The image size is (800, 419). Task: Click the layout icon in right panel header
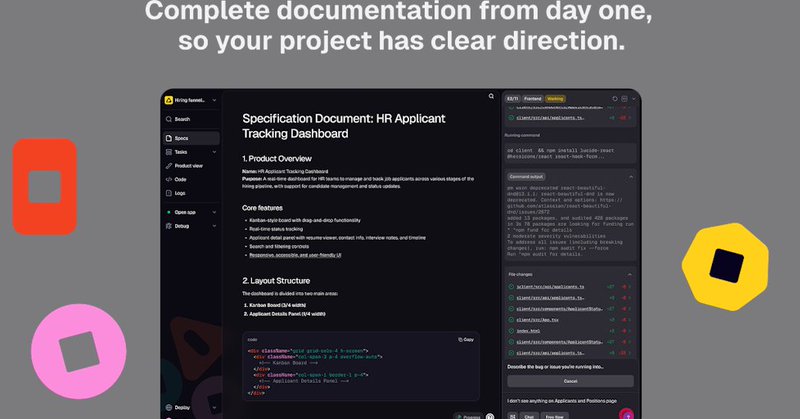click(x=624, y=98)
